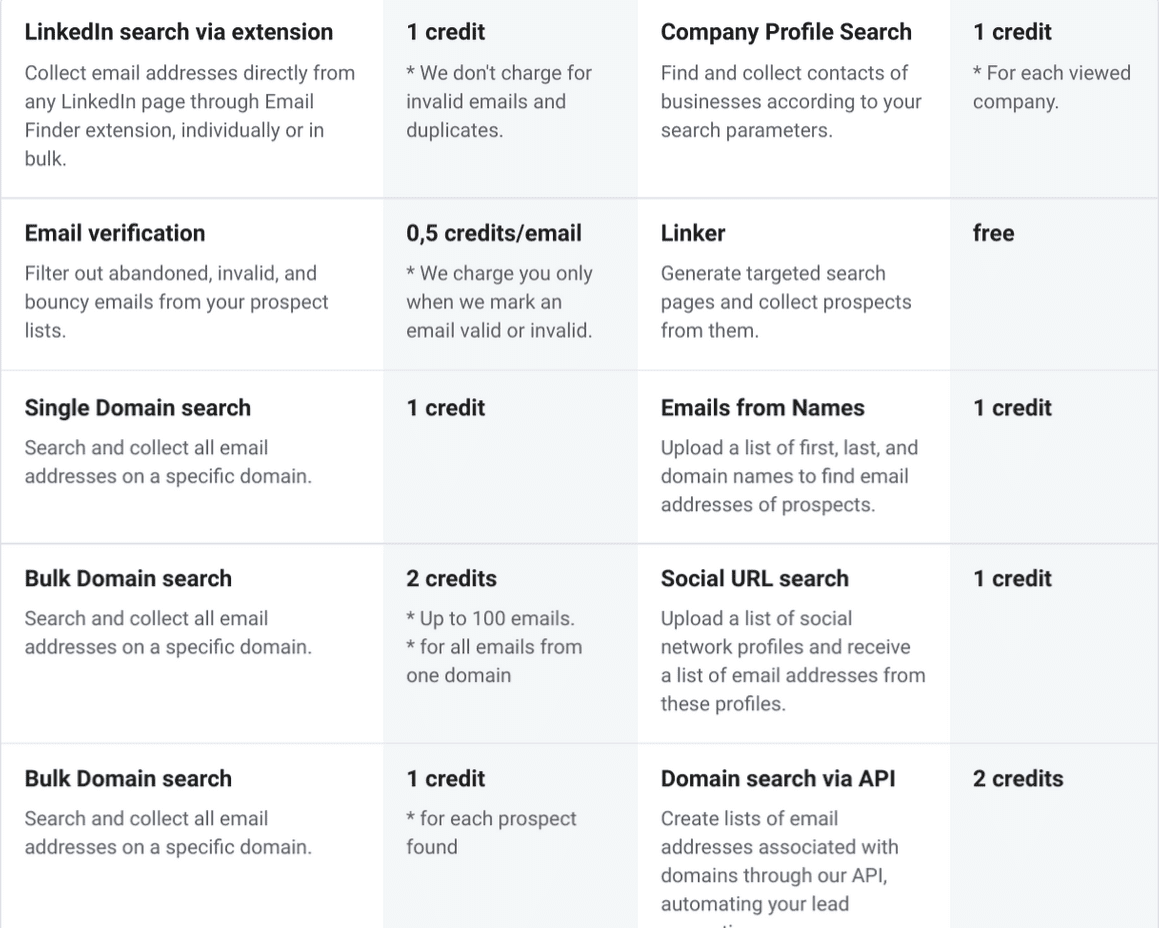Click the 'Email verification' feature title

114,233
